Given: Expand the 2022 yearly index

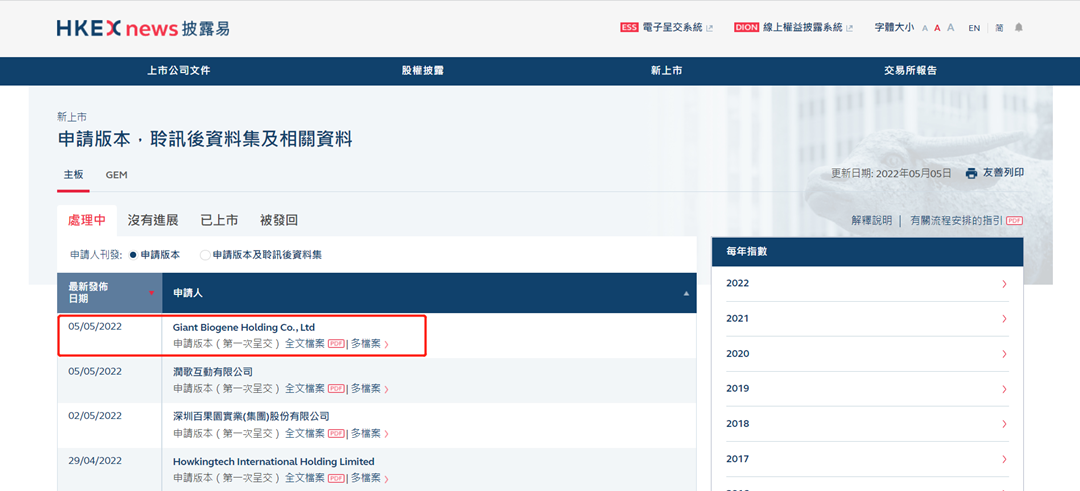Looking at the screenshot, I should coord(867,284).
